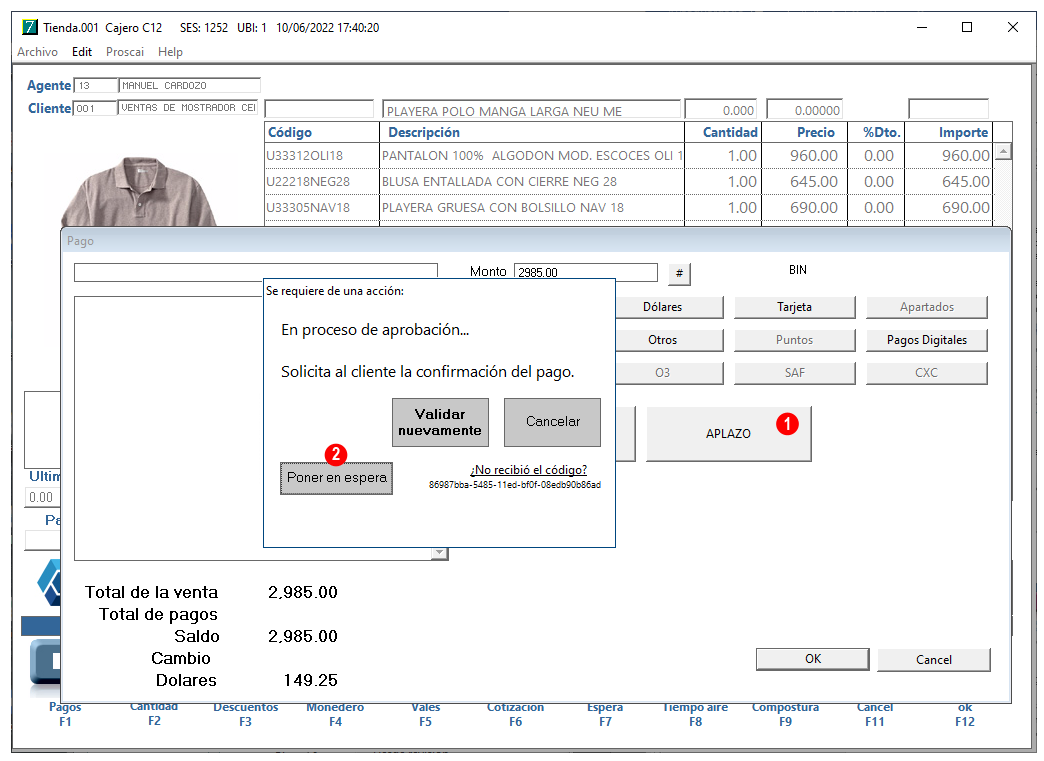Click the list dropdown arrow in Pago

coord(439,553)
